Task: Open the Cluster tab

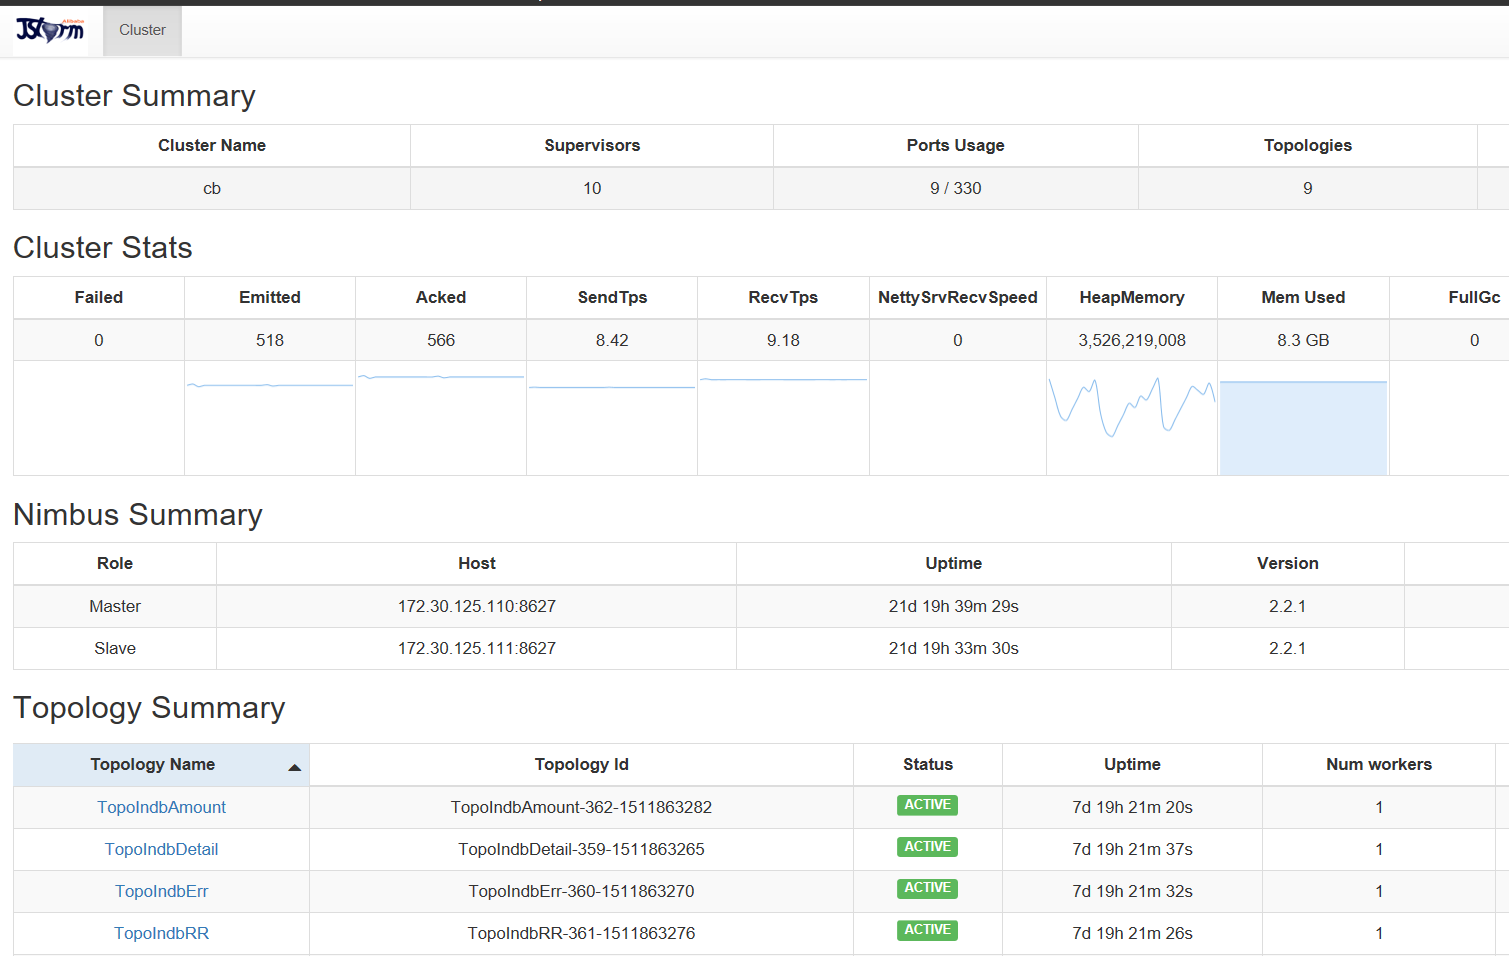Action: click(142, 30)
